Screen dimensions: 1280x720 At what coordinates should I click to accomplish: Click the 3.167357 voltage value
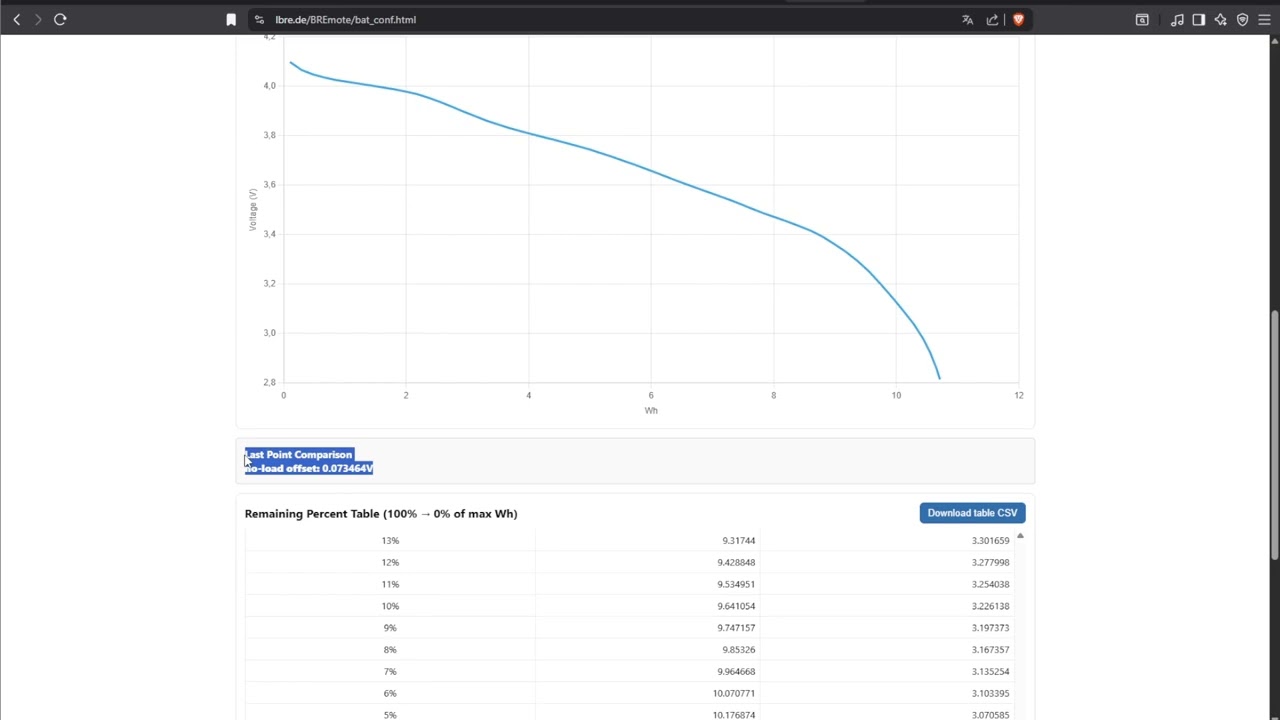(990, 650)
